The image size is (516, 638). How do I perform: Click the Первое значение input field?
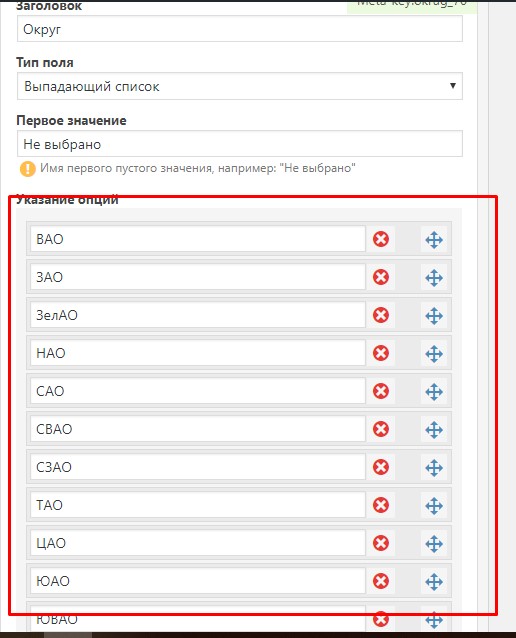240,144
